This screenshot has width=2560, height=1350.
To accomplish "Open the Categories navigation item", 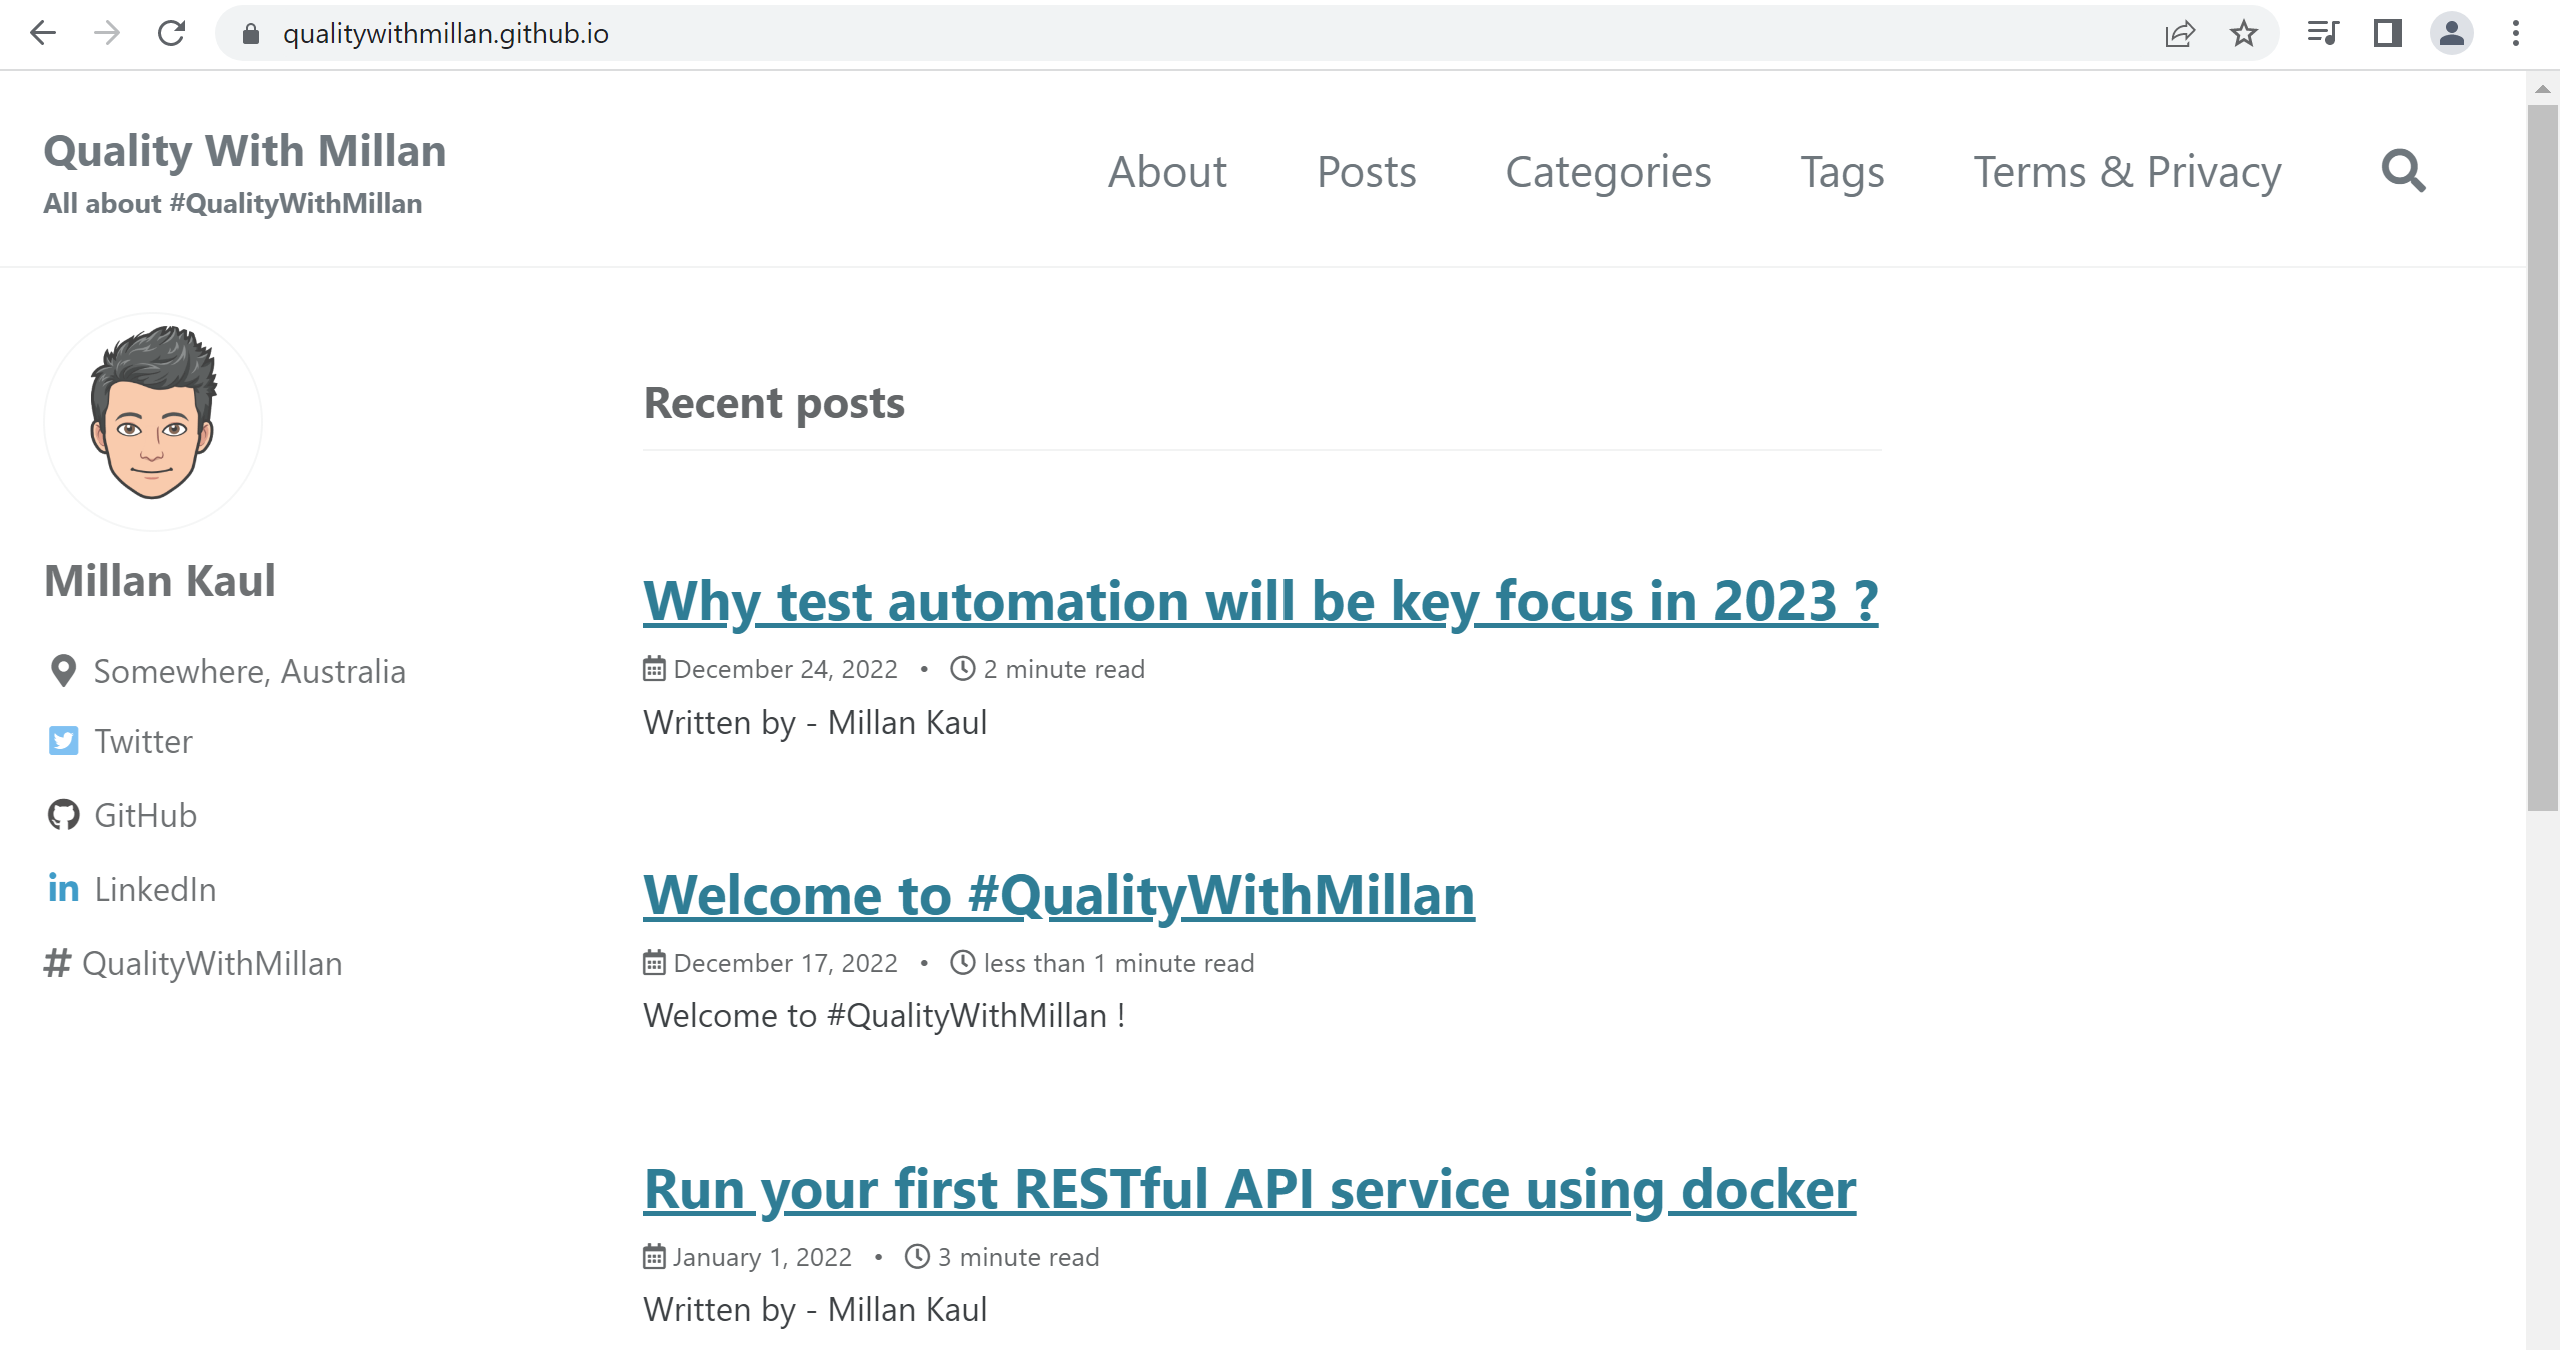I will click(x=1608, y=172).
